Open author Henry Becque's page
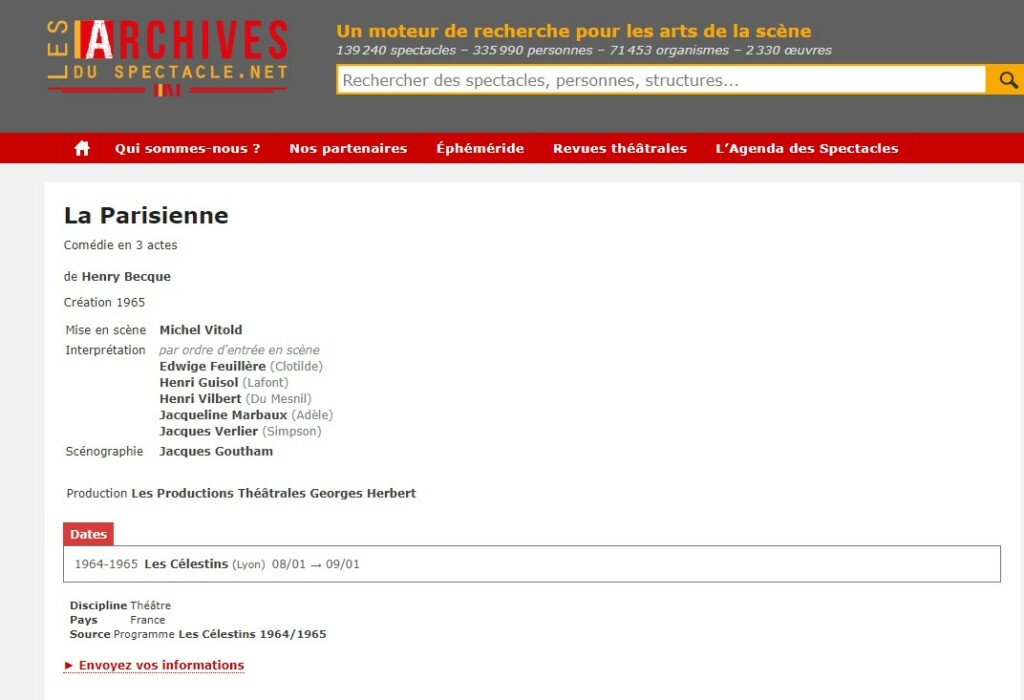1024x700 pixels. coord(126,276)
